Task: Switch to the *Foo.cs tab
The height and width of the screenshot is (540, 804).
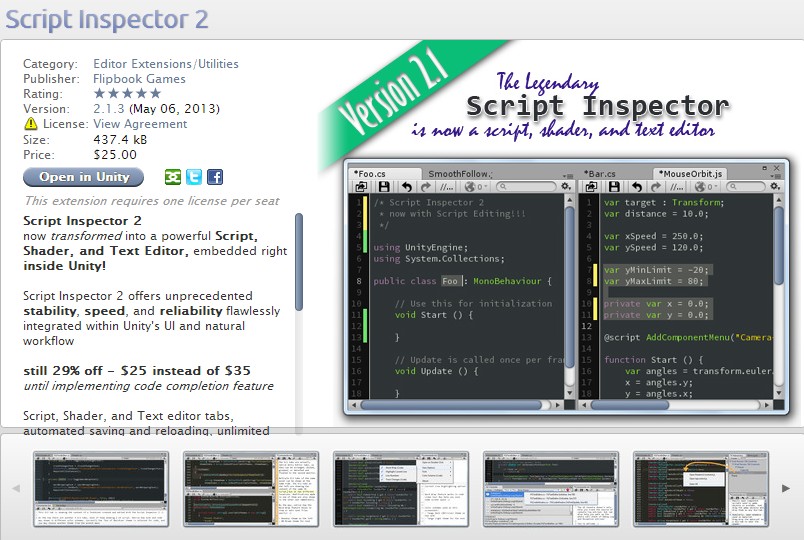Action: pyautogui.click(x=384, y=173)
